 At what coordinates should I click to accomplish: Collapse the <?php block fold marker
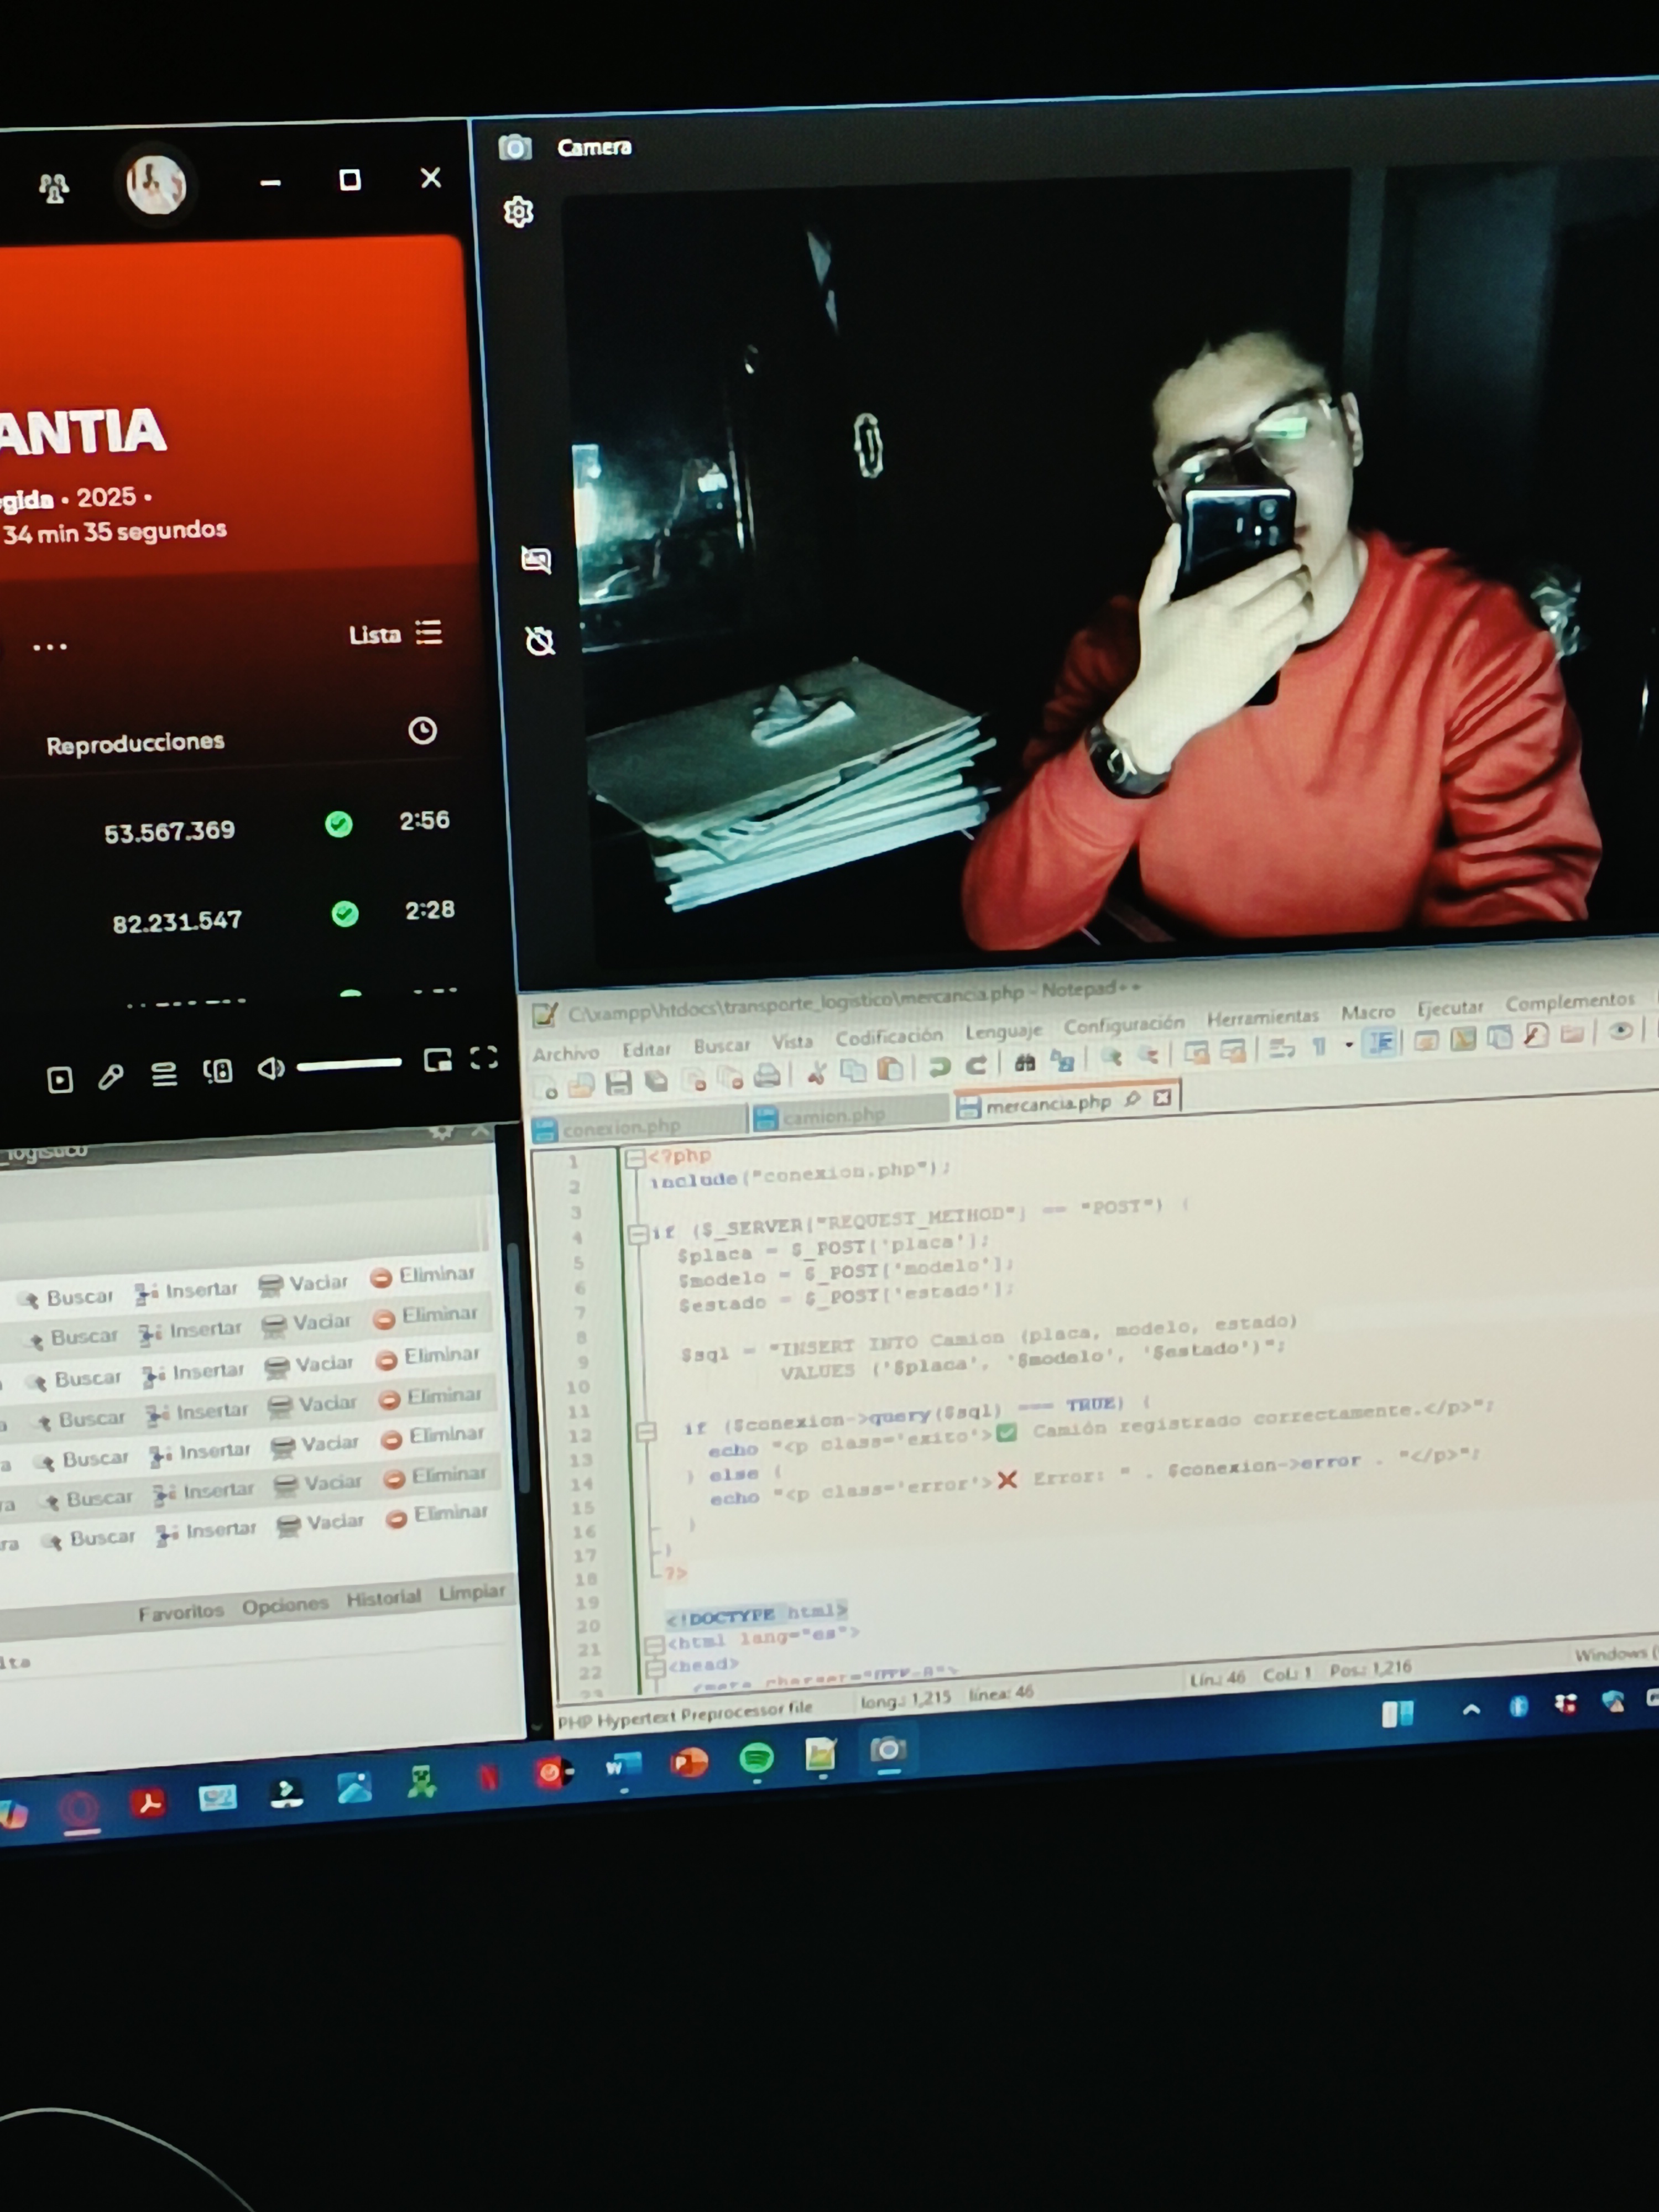pyautogui.click(x=634, y=1158)
